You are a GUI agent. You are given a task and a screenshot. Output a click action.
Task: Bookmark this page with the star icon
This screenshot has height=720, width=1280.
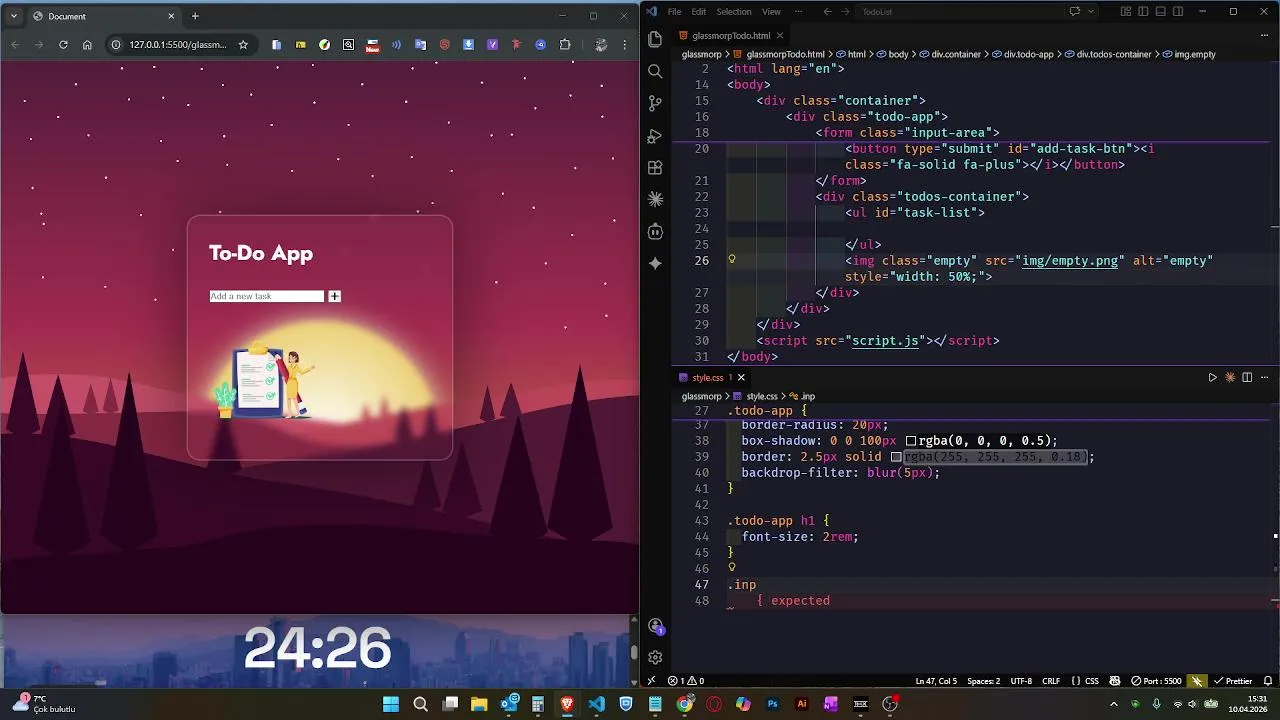[243, 45]
